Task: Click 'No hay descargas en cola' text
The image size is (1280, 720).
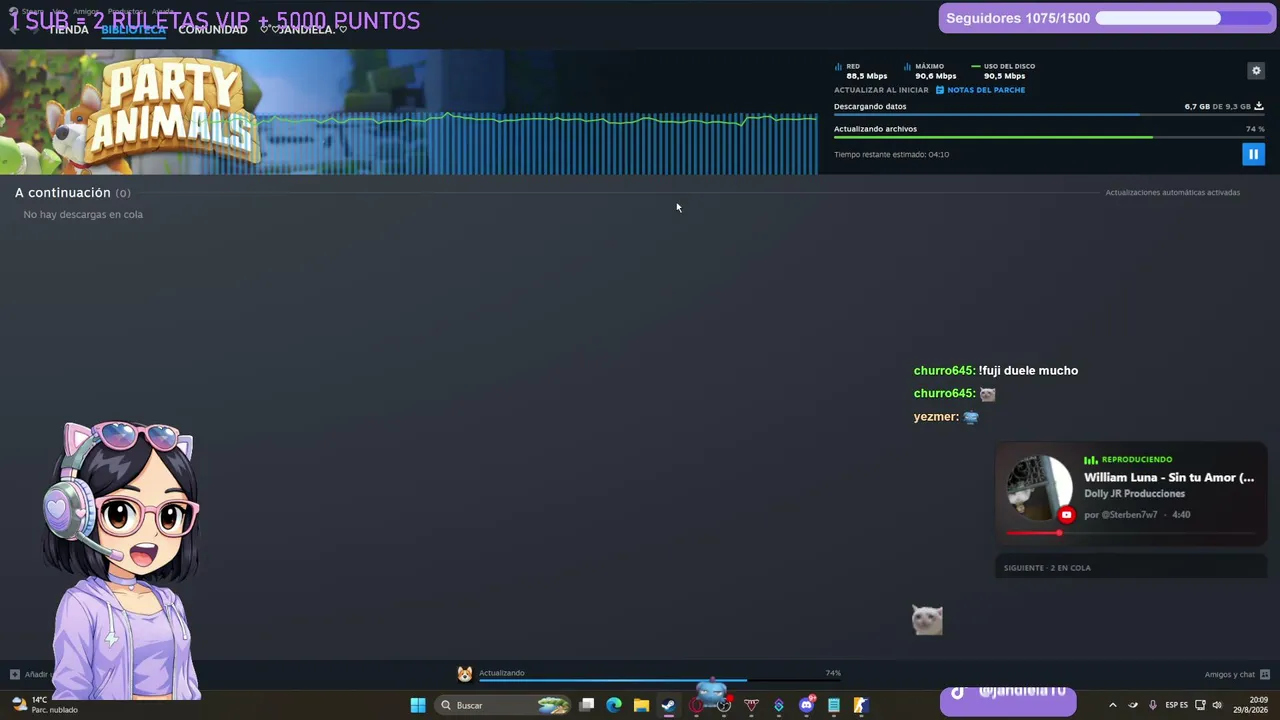Action: 83,215
